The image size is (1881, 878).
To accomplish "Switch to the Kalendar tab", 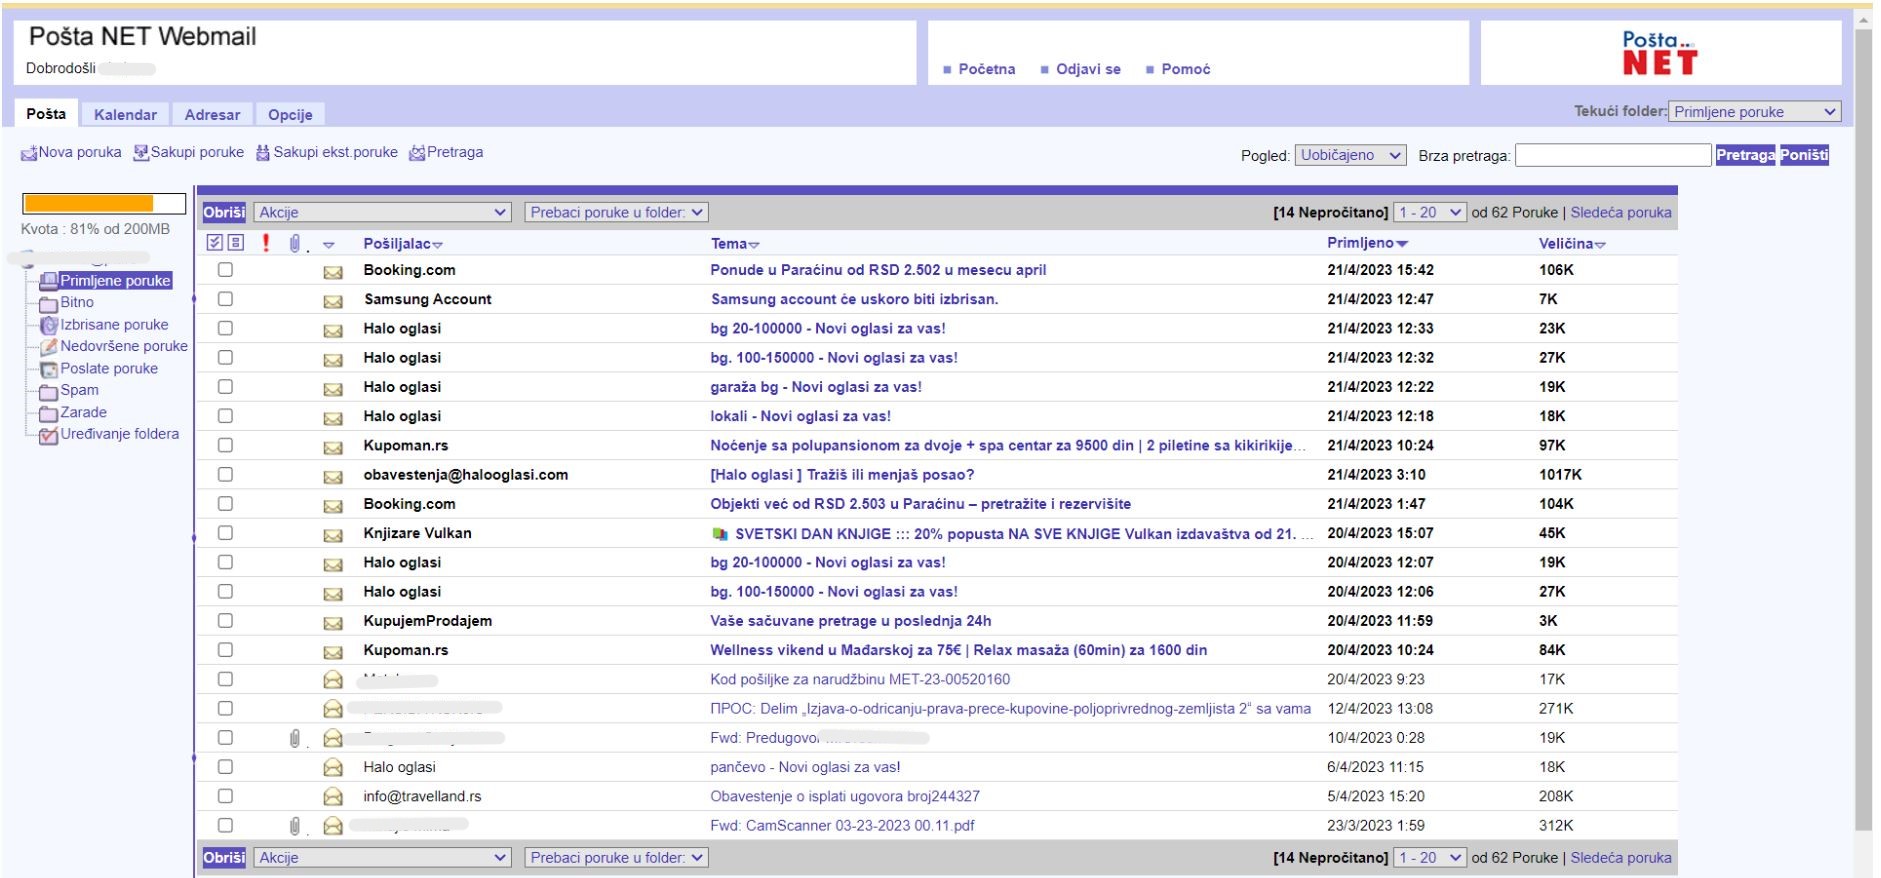I will click(125, 114).
